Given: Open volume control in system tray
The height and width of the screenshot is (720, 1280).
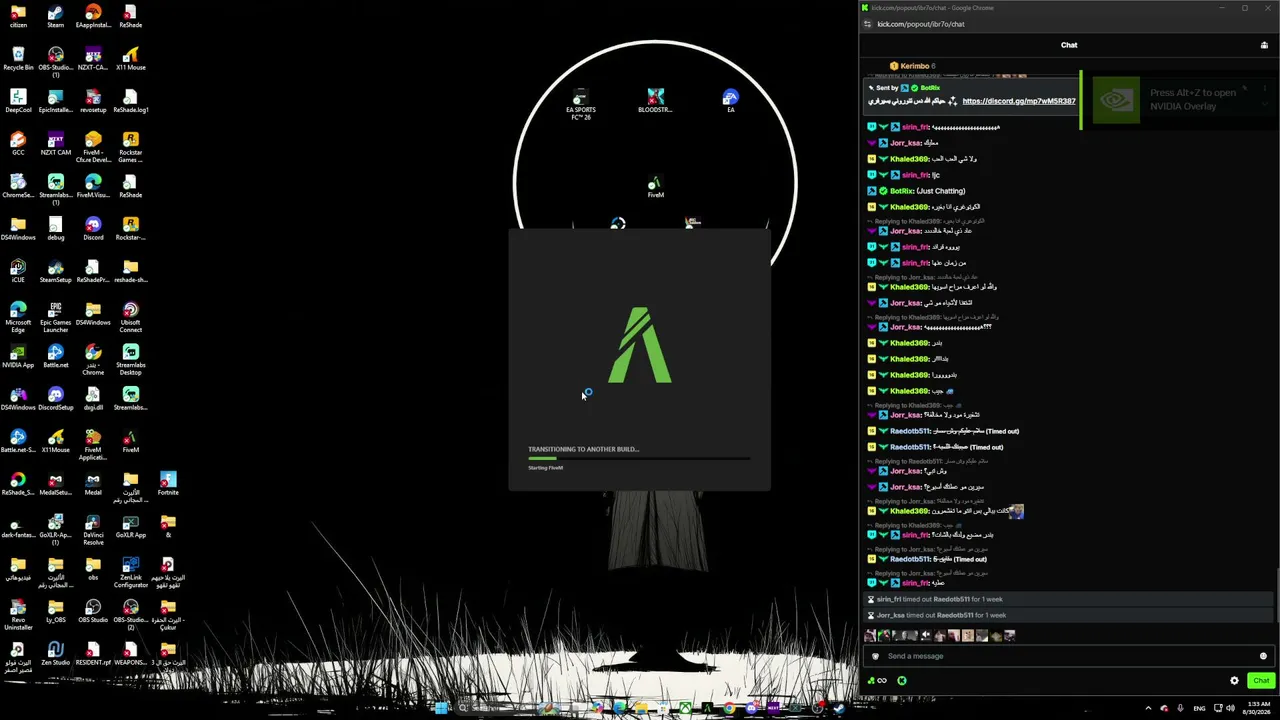Looking at the screenshot, I should pos(1229,709).
